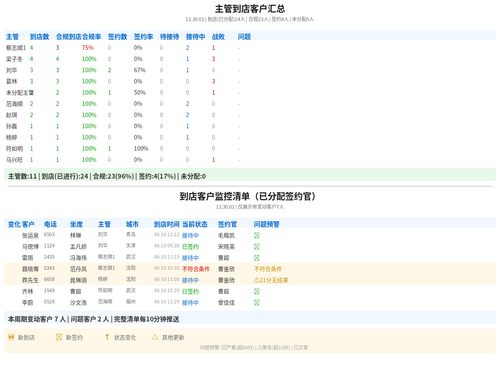
Task: Select supervisor 马兴旺 in the summary table
Action: point(14,160)
